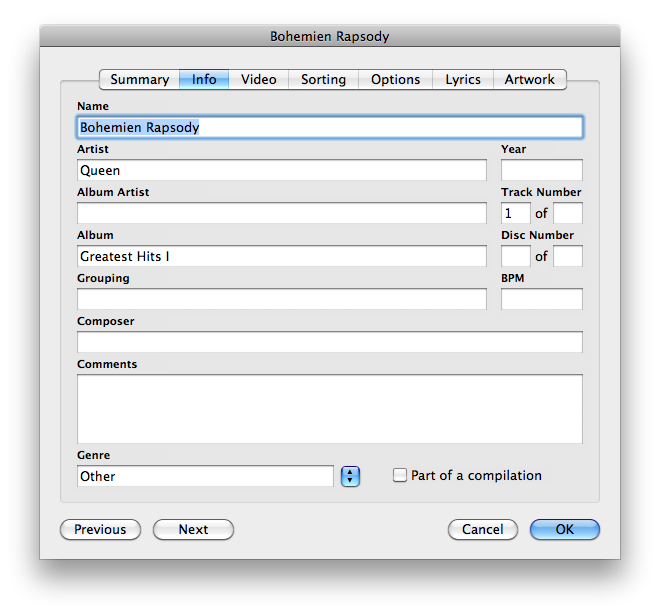
Task: Click the Name field with Bohemien Rapsody
Action: click(x=329, y=128)
